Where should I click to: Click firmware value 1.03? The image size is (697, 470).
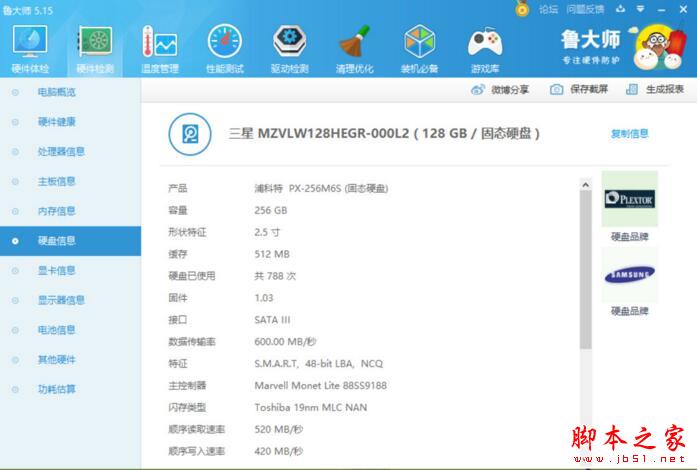click(264, 298)
